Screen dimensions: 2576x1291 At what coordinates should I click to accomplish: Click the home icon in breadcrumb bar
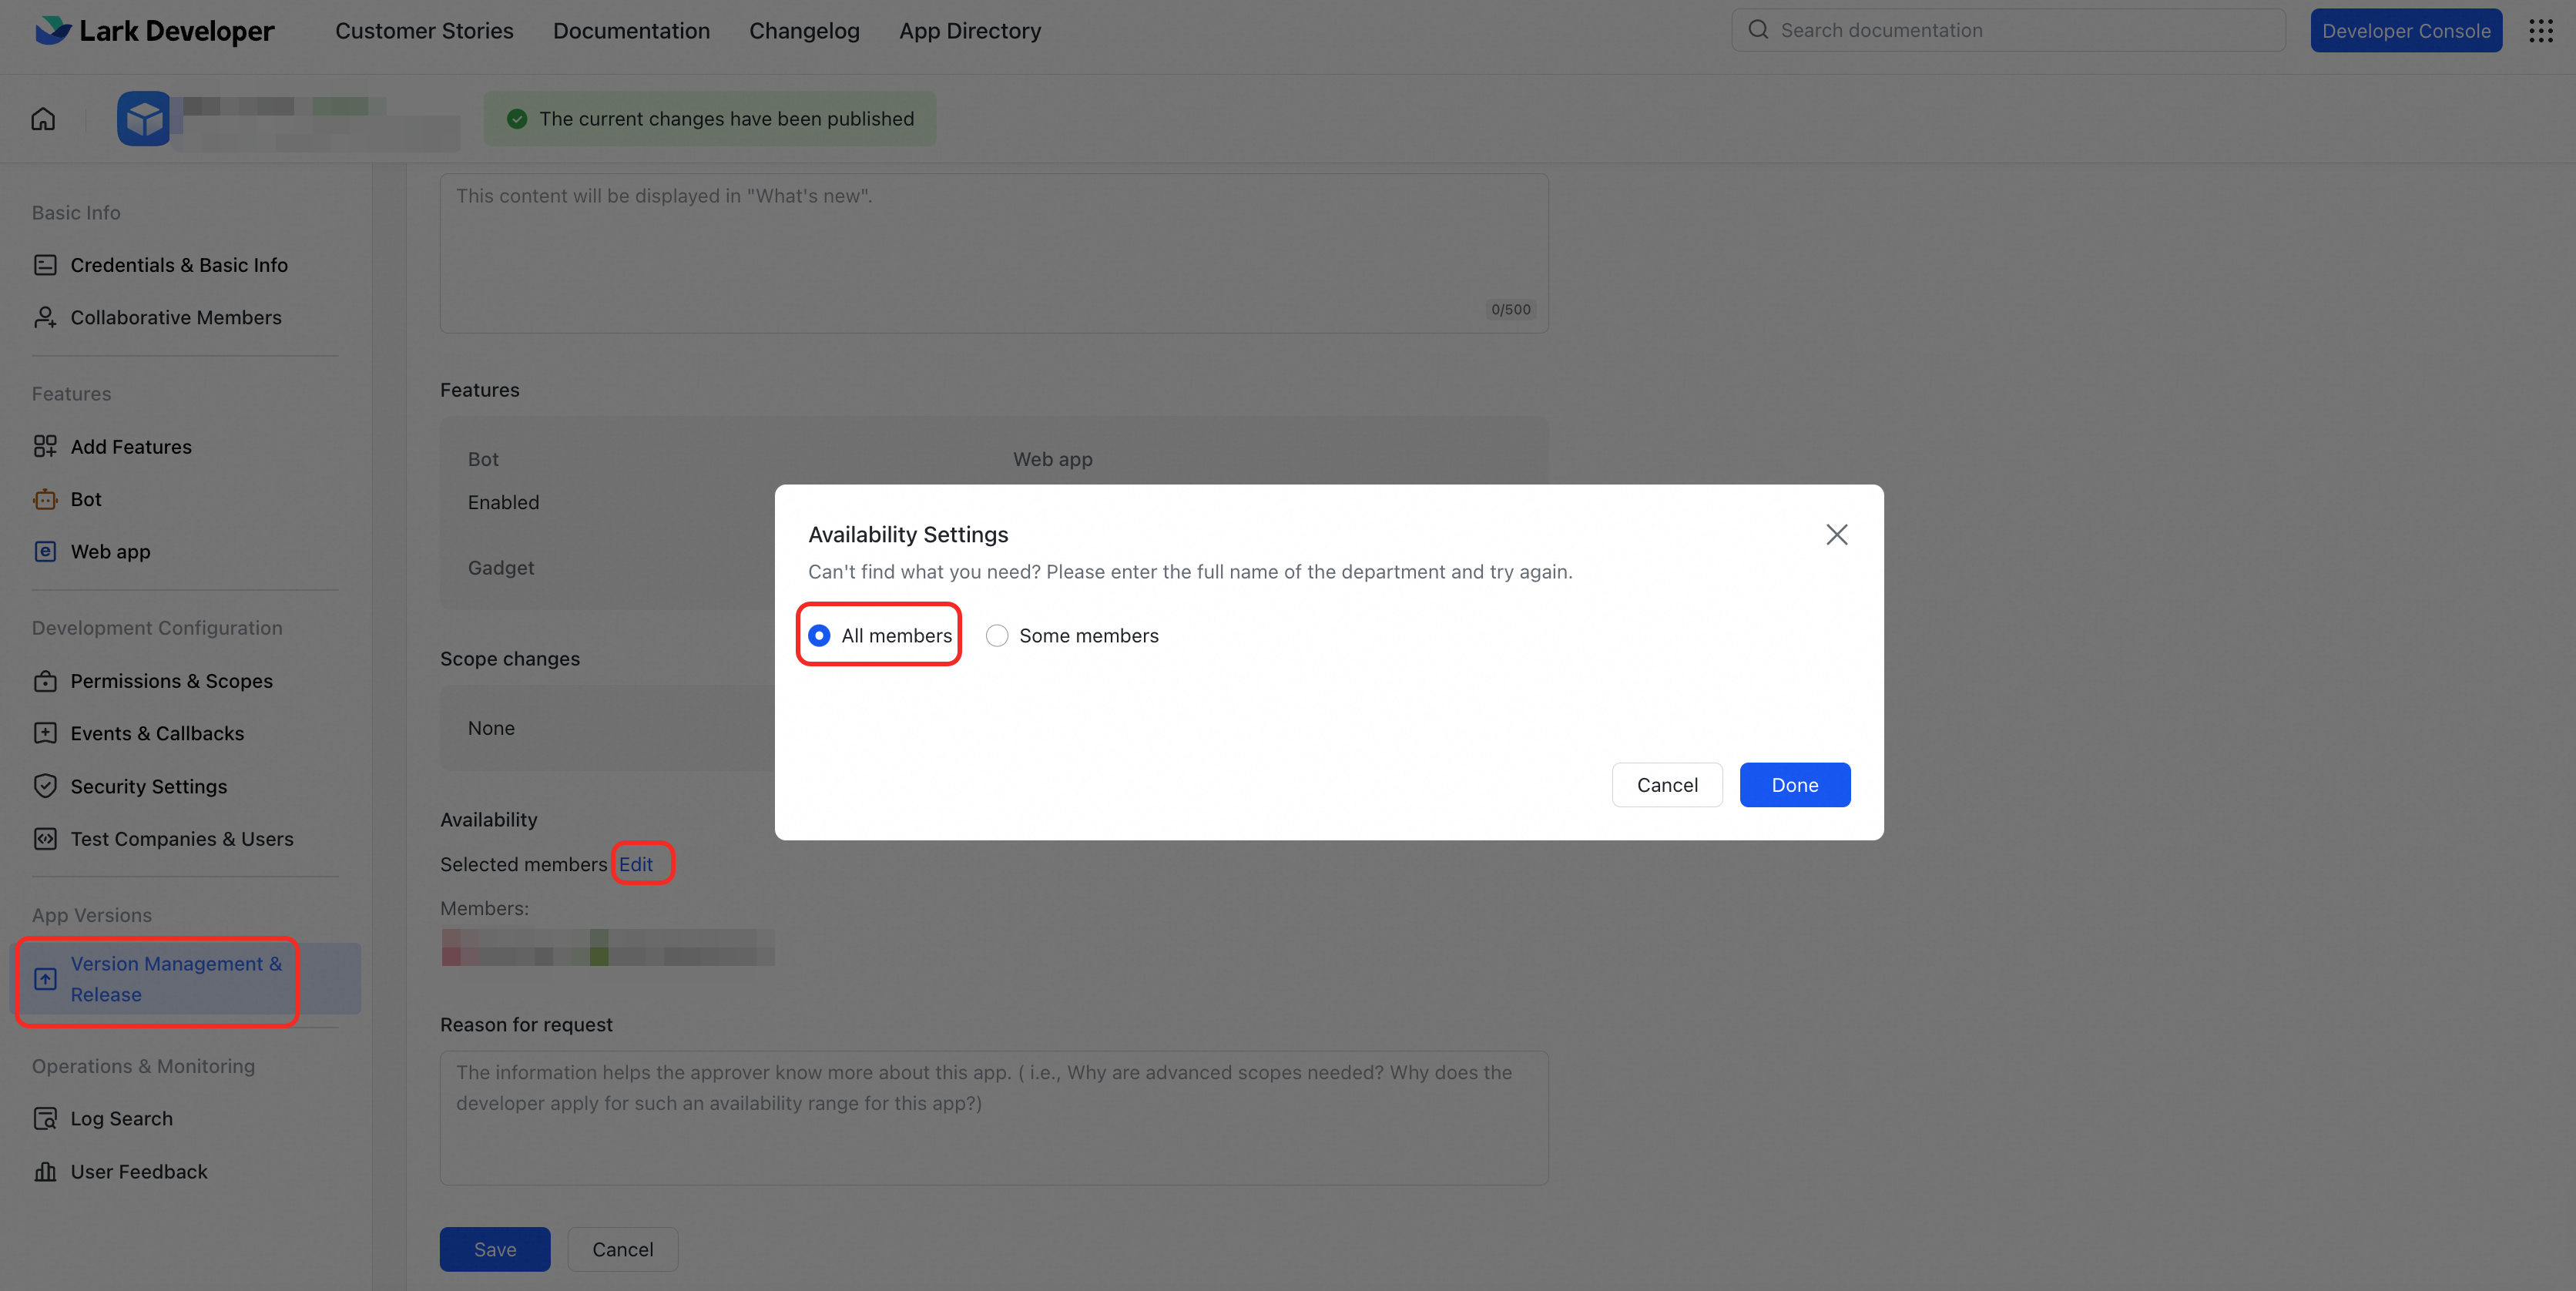point(43,119)
